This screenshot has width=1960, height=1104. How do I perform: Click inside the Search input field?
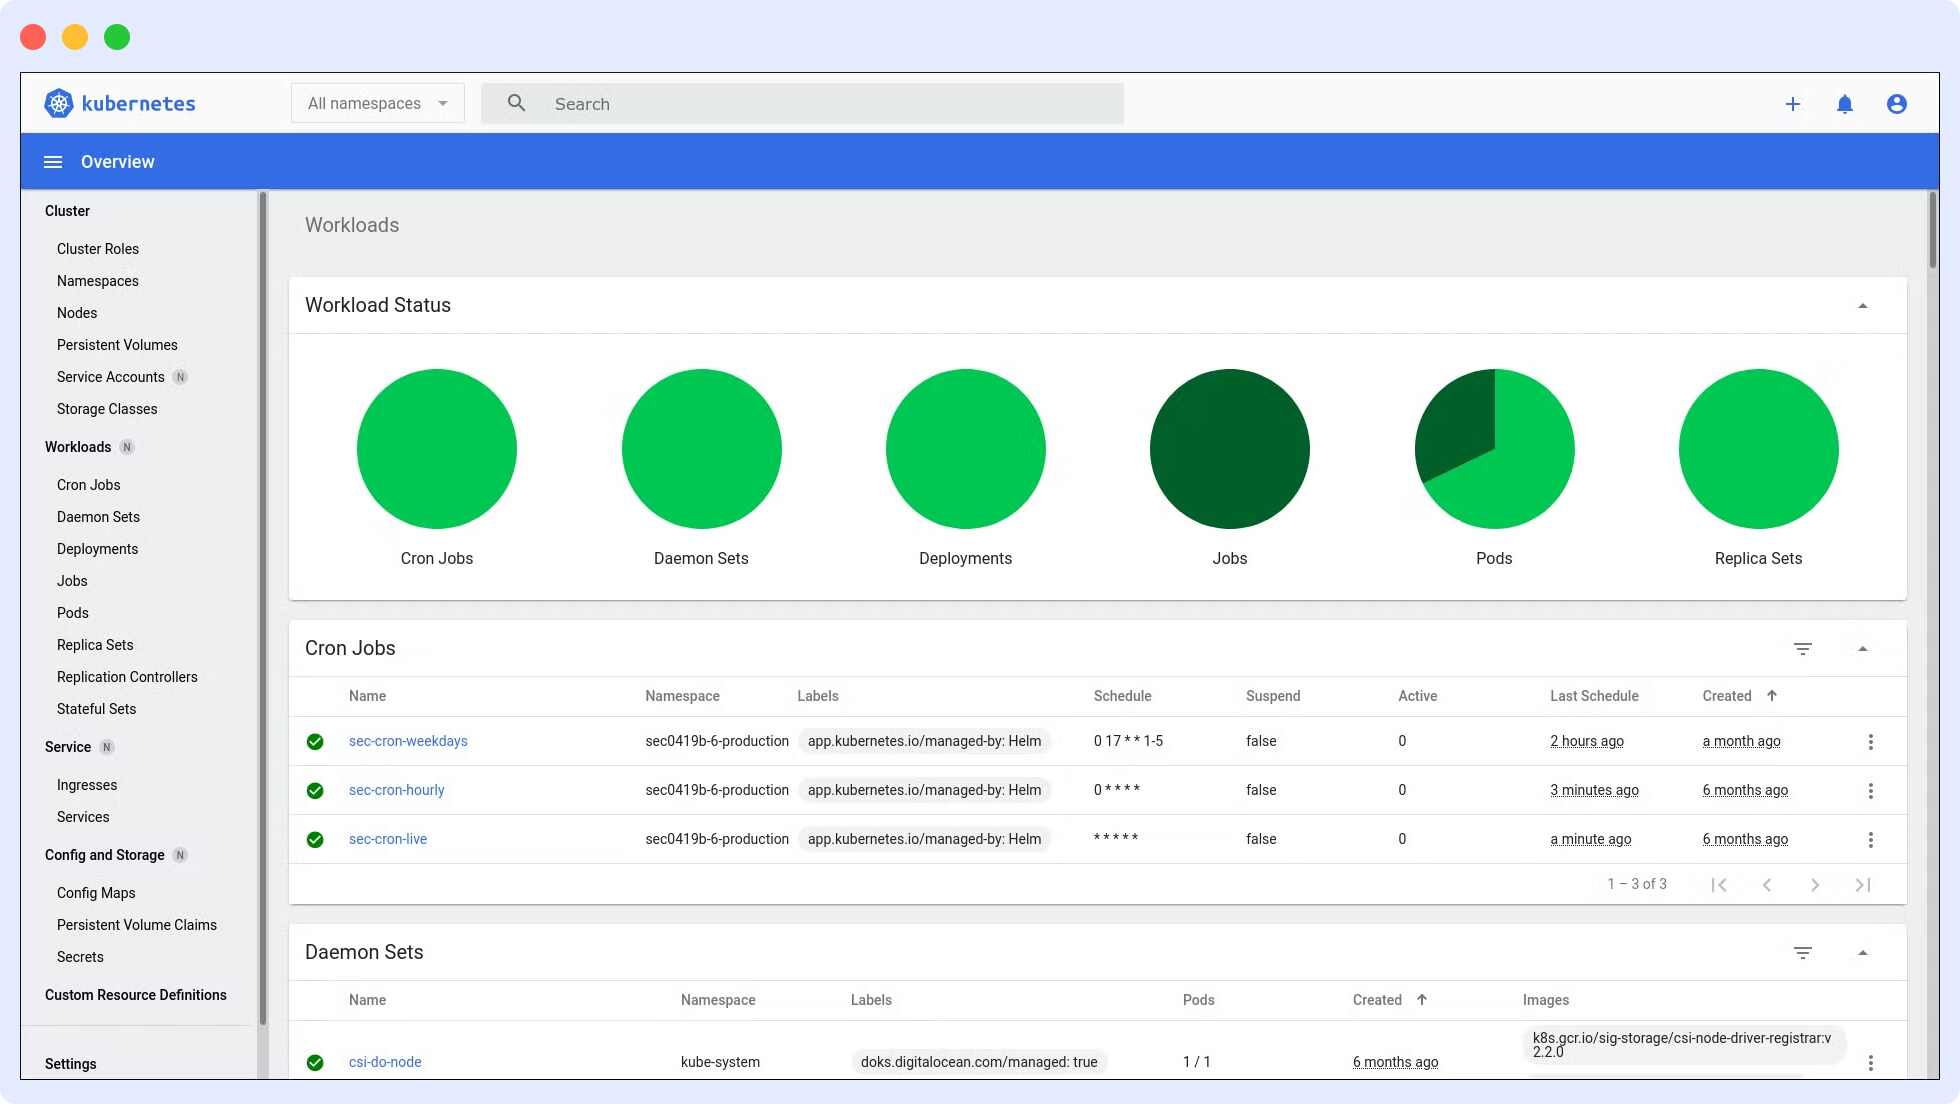(x=800, y=103)
